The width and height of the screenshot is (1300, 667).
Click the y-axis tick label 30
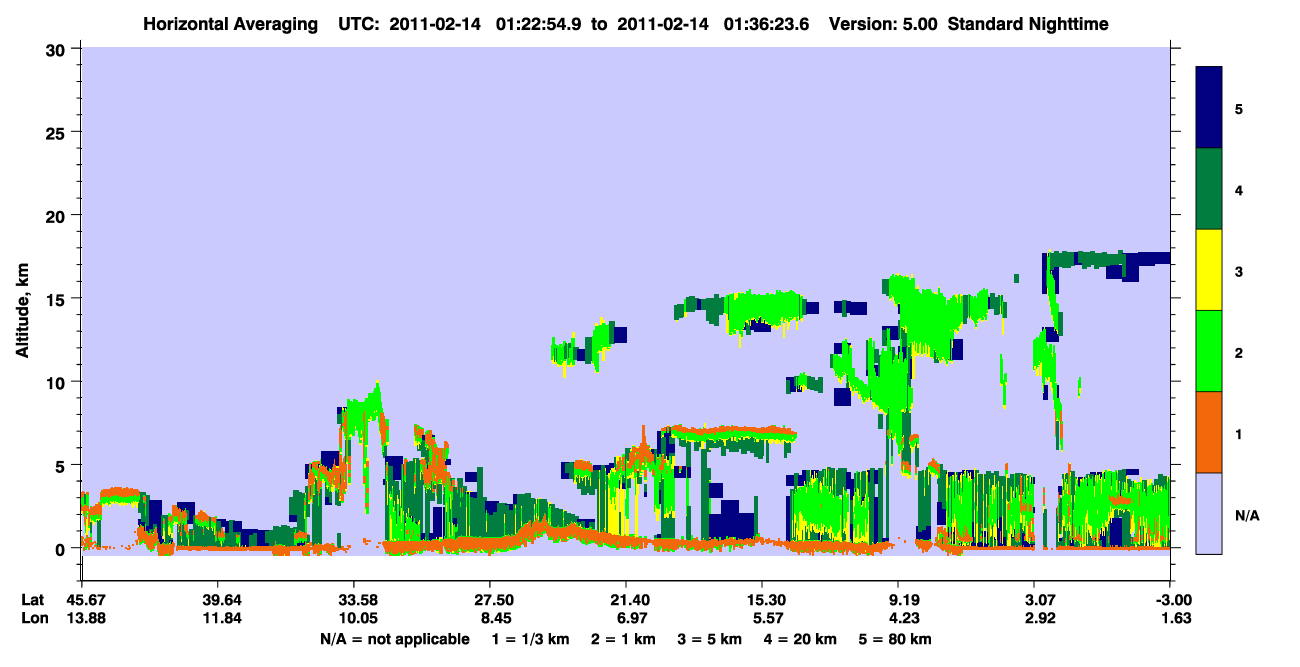tap(58, 49)
